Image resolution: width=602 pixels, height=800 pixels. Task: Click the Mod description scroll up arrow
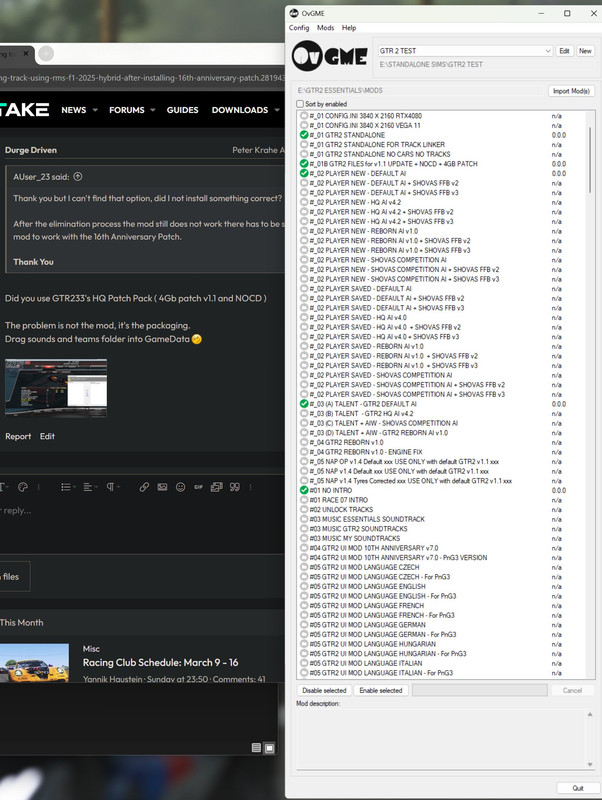590,714
